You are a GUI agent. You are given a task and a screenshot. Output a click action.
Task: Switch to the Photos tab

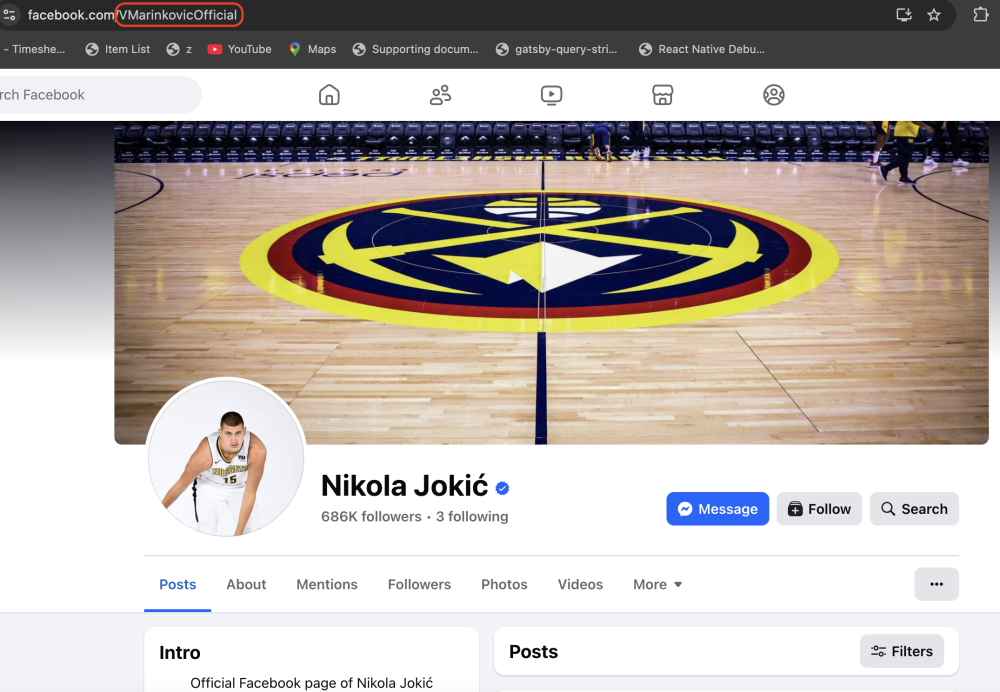(504, 584)
